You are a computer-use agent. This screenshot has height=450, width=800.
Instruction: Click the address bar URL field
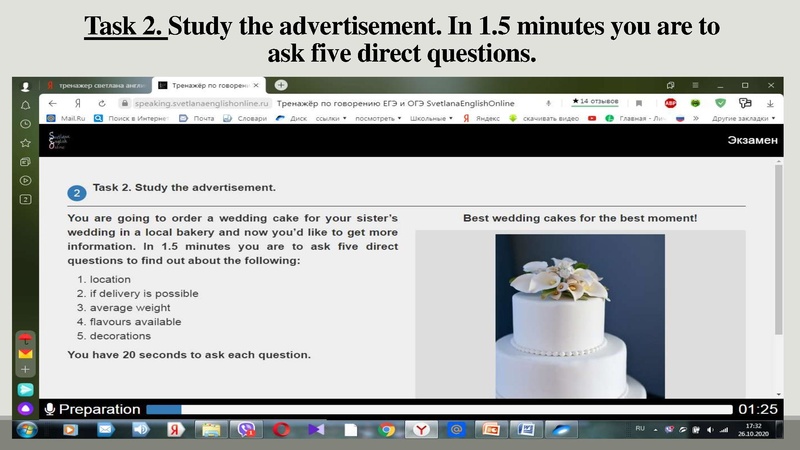coord(195,102)
